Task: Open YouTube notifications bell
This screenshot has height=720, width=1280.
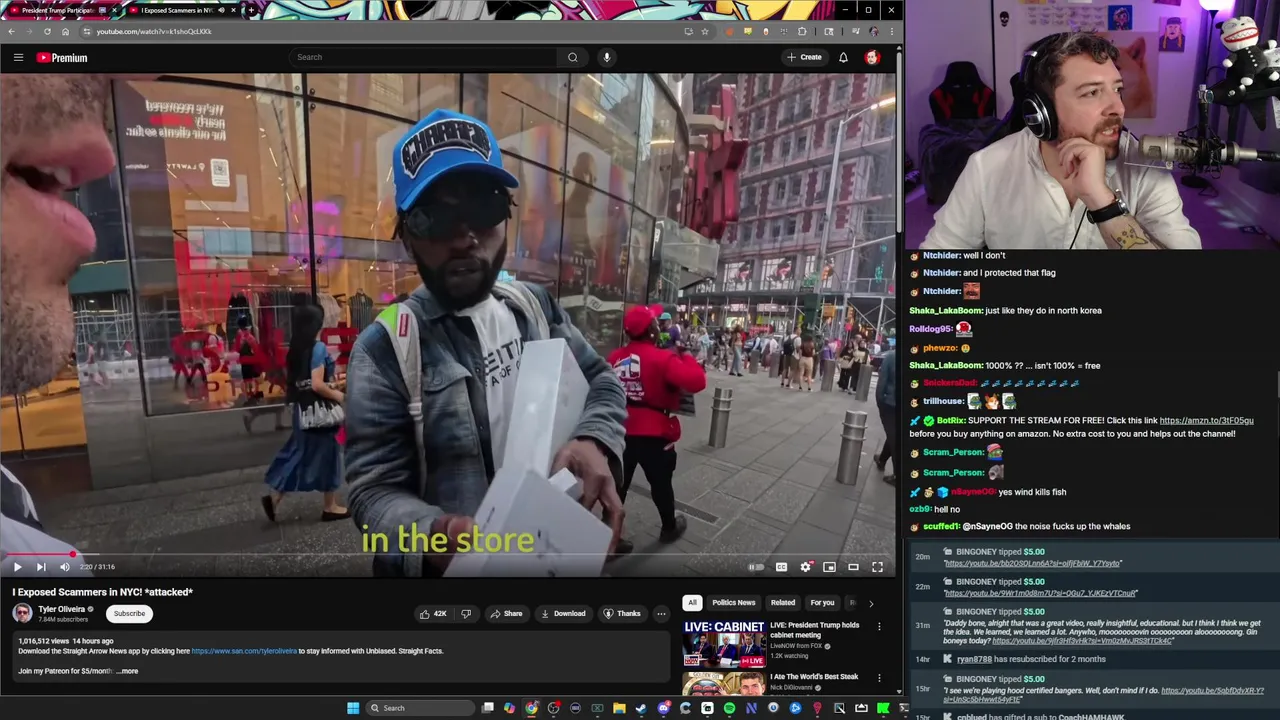Action: [x=843, y=57]
